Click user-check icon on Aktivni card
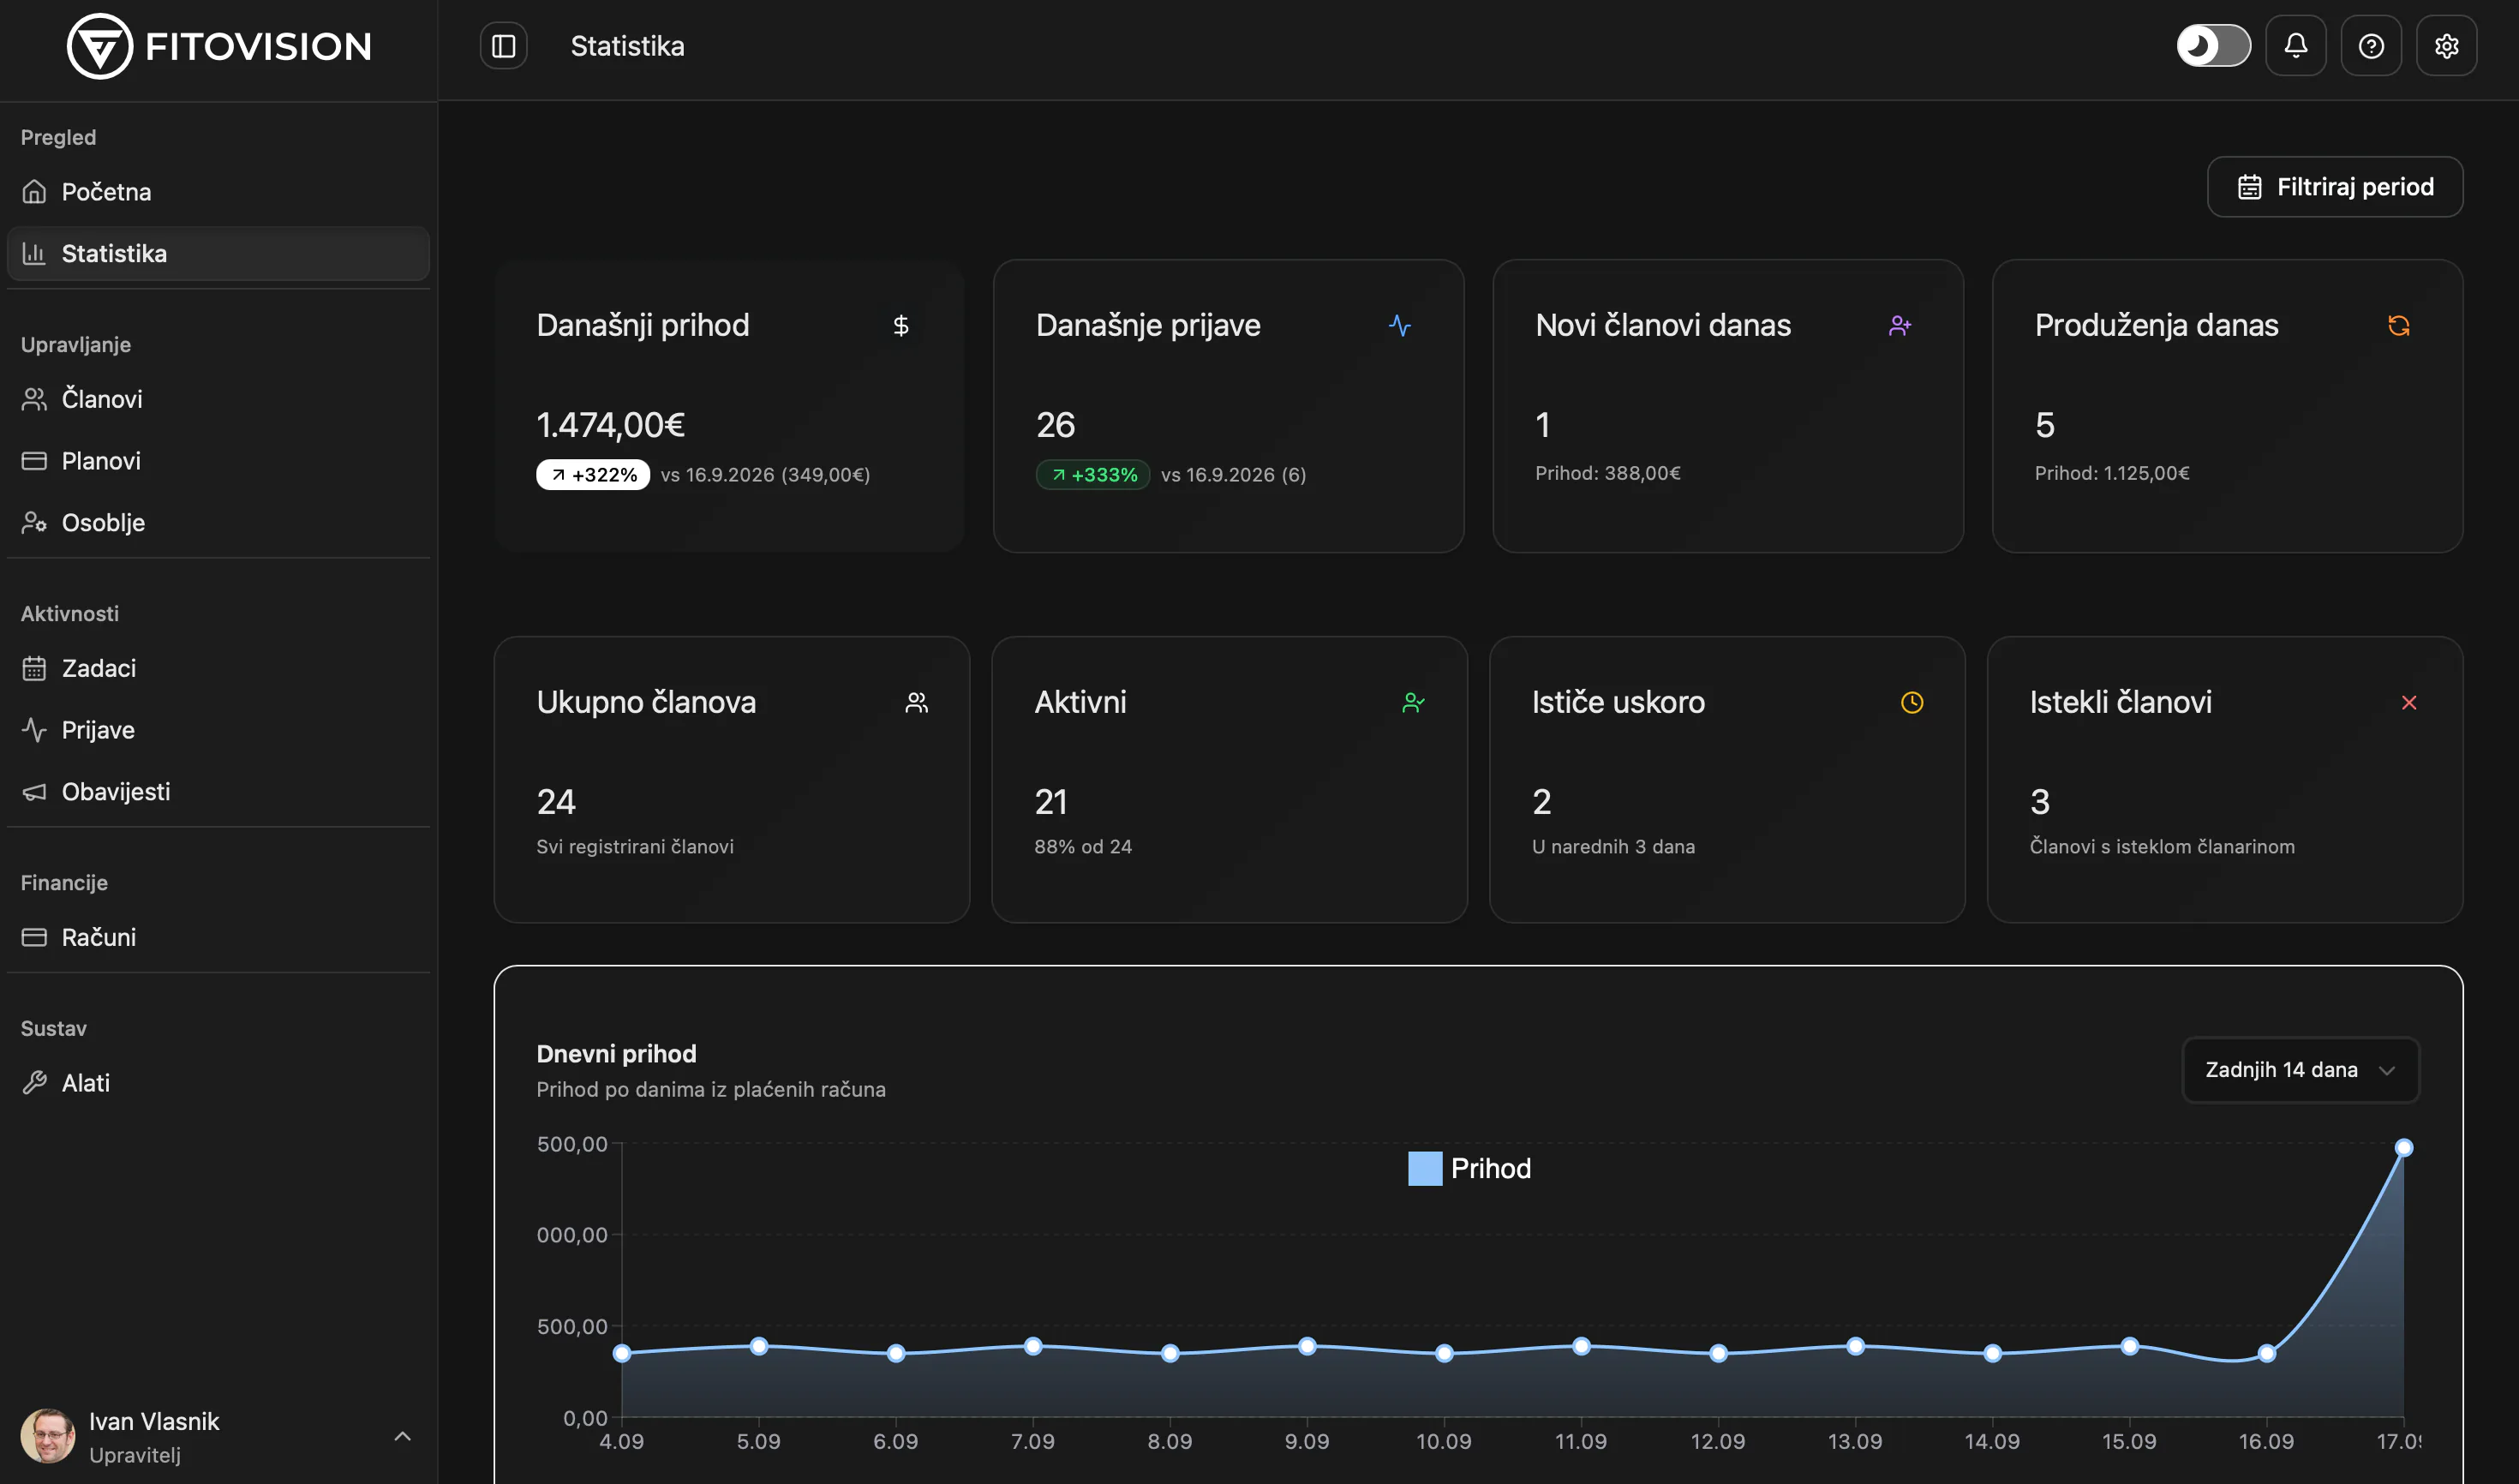2519x1484 pixels. (x=1414, y=703)
